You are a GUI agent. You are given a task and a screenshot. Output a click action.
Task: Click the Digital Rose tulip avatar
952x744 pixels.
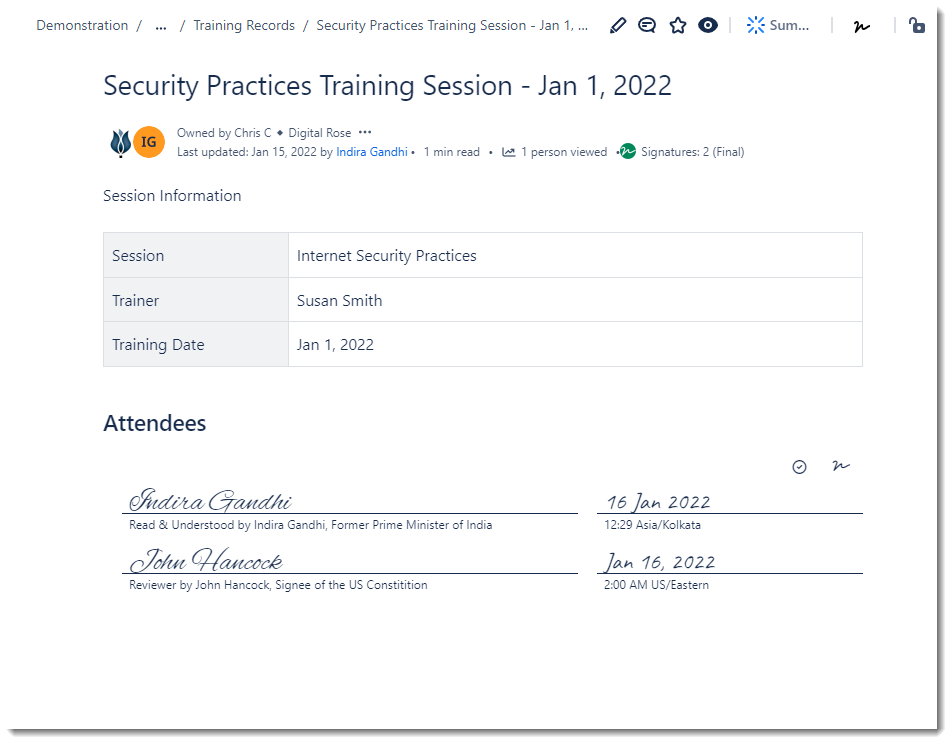120,143
